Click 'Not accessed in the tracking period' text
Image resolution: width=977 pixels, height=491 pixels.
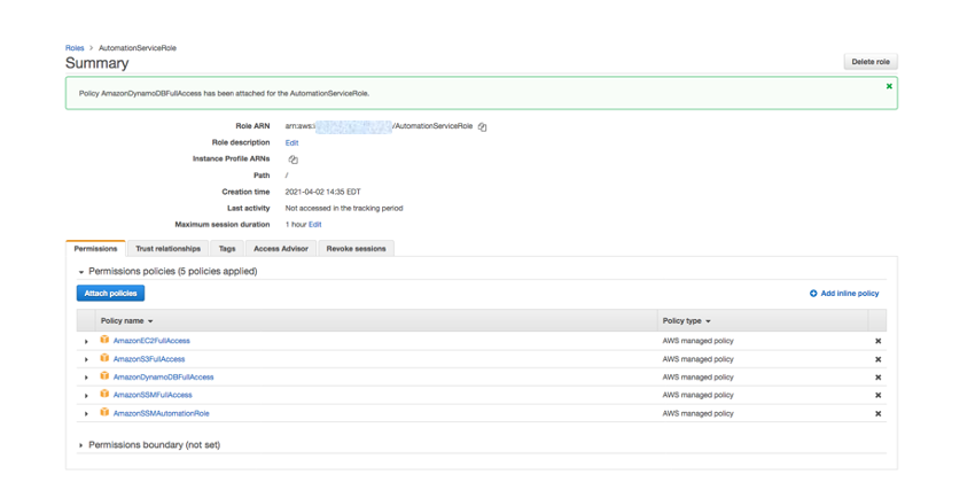tap(344, 208)
